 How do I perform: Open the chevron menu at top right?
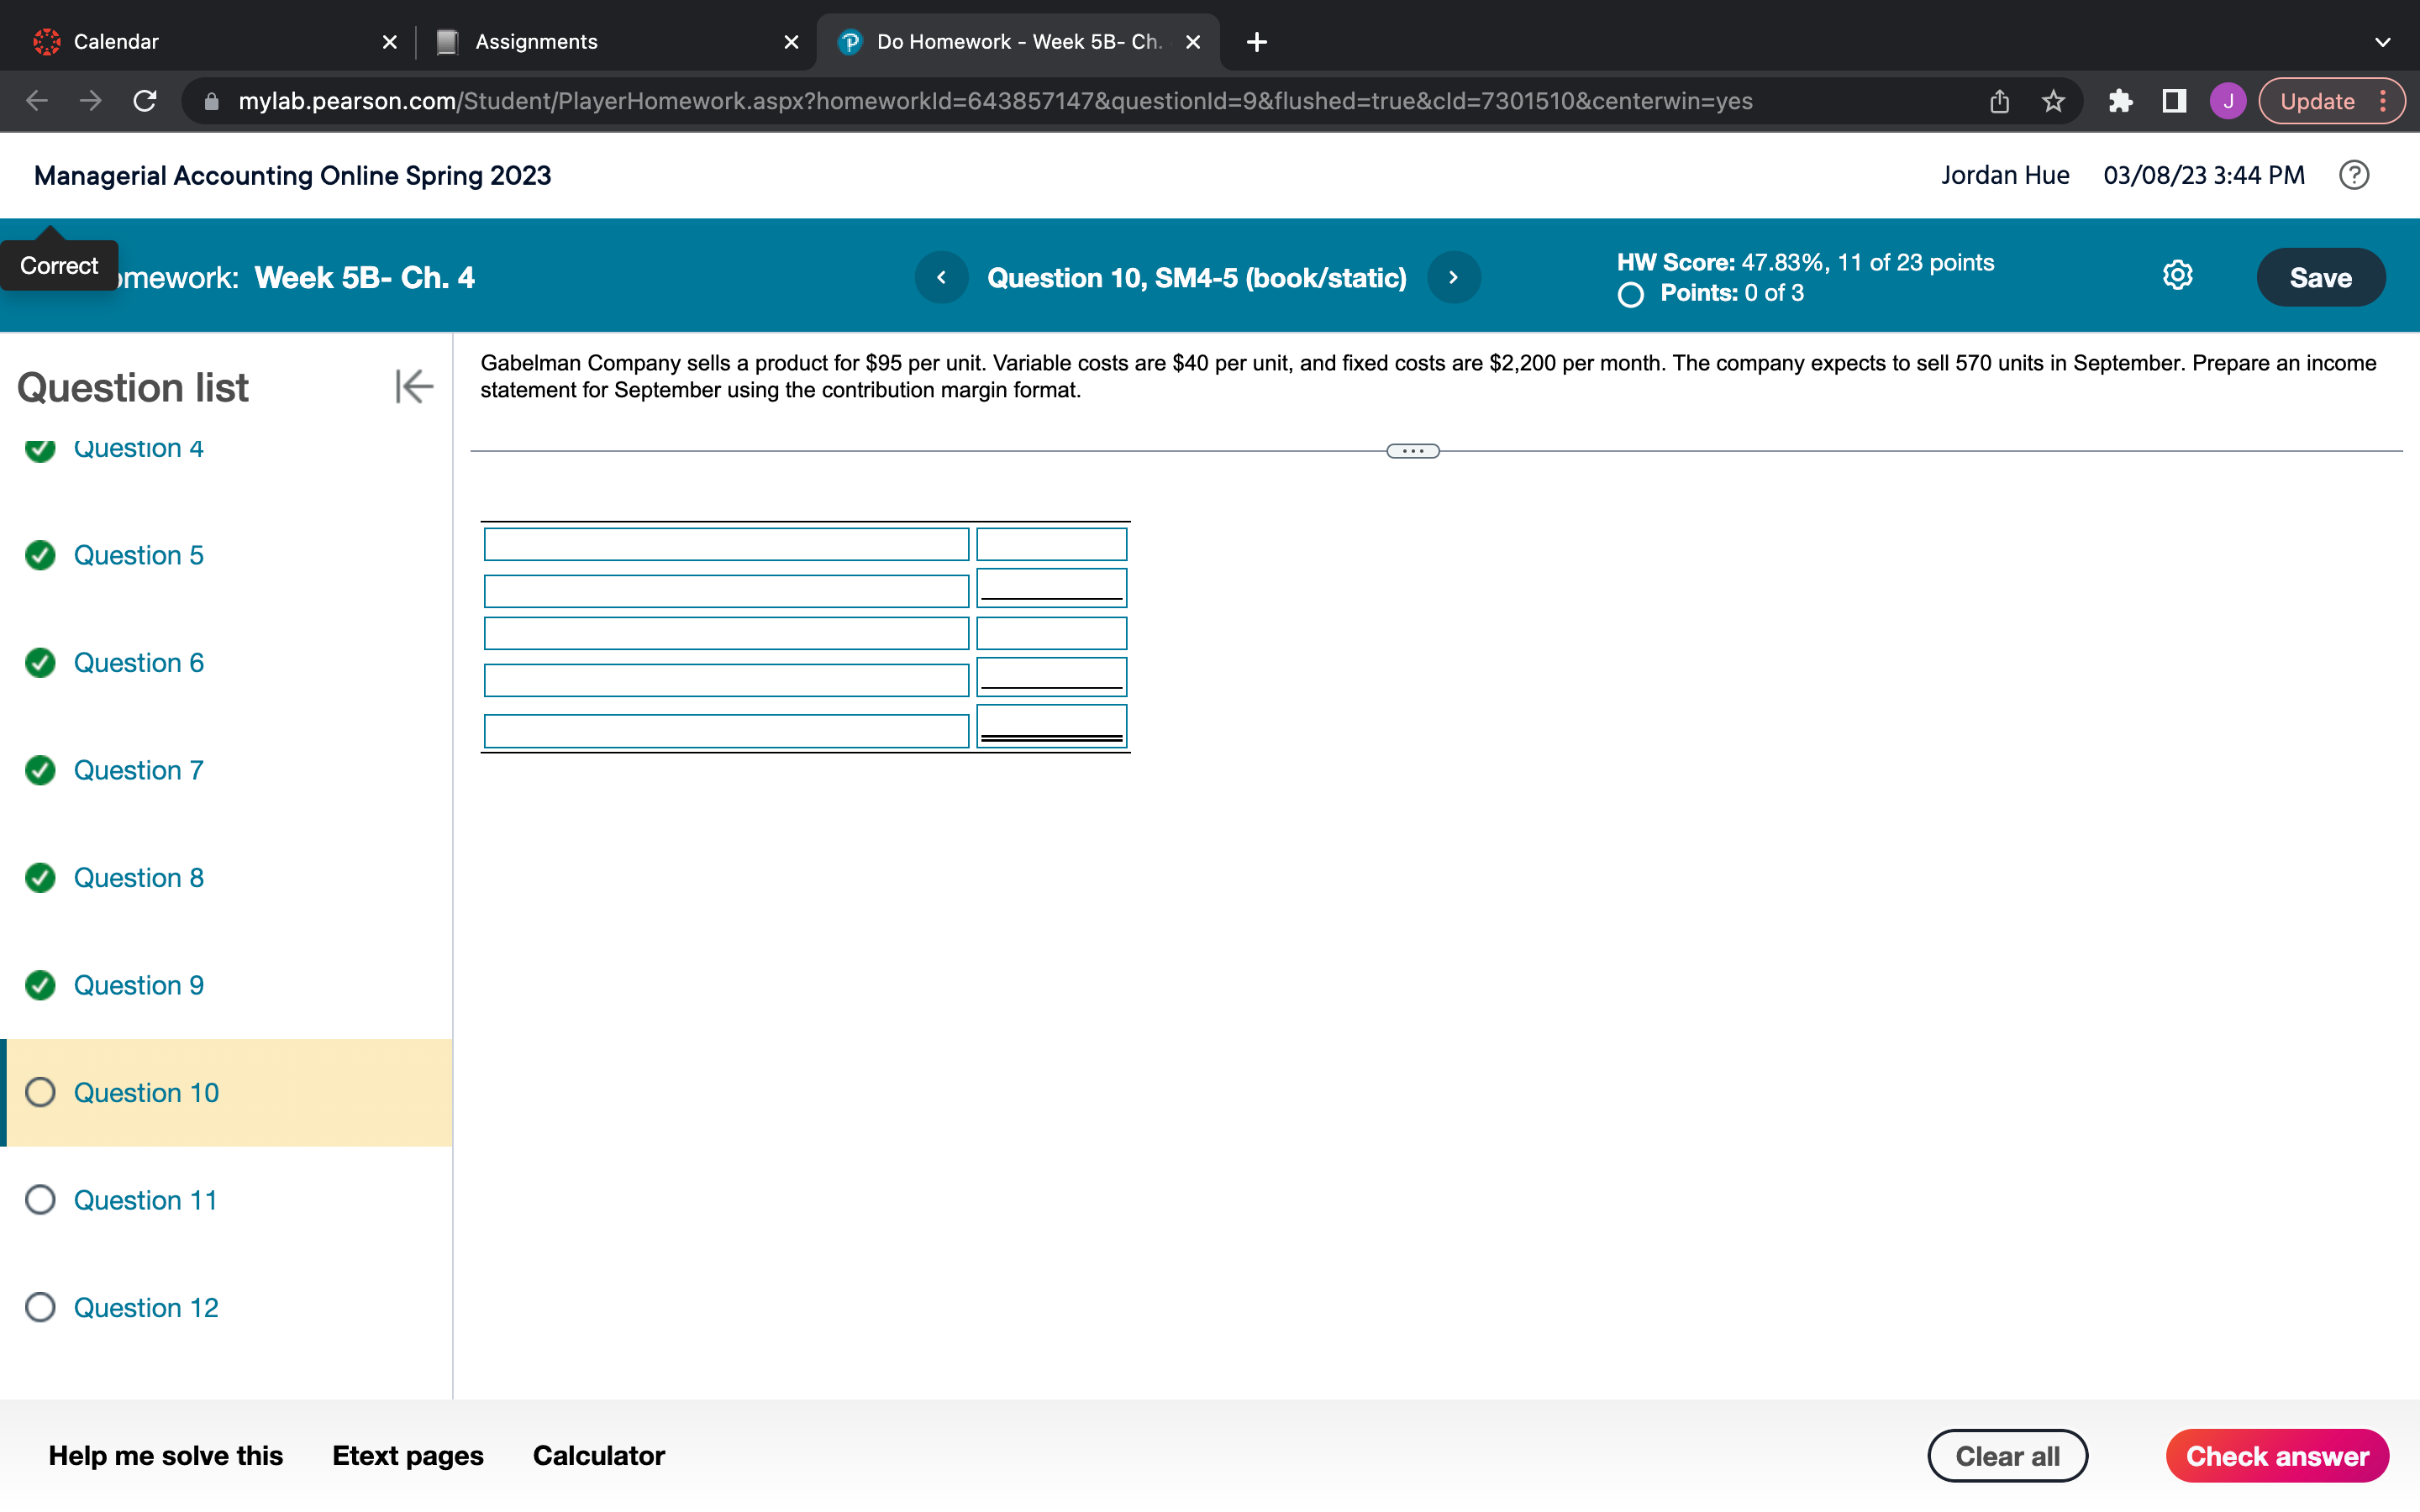[2383, 42]
